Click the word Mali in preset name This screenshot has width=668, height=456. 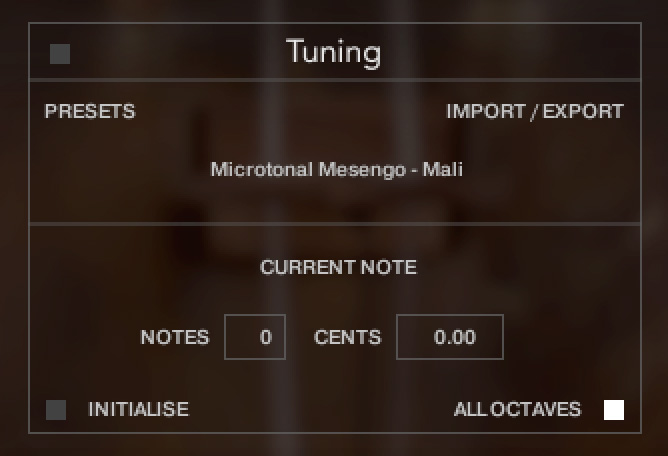coord(443,170)
